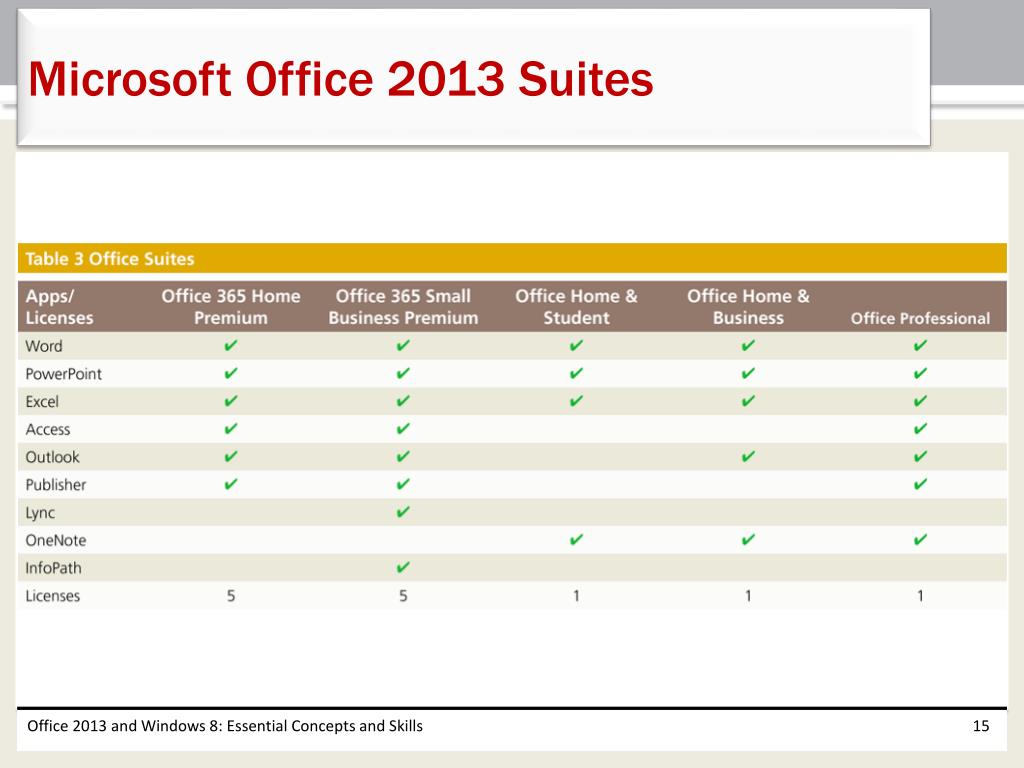Click PowerPoint checkmark under Office Professional

coord(920,374)
